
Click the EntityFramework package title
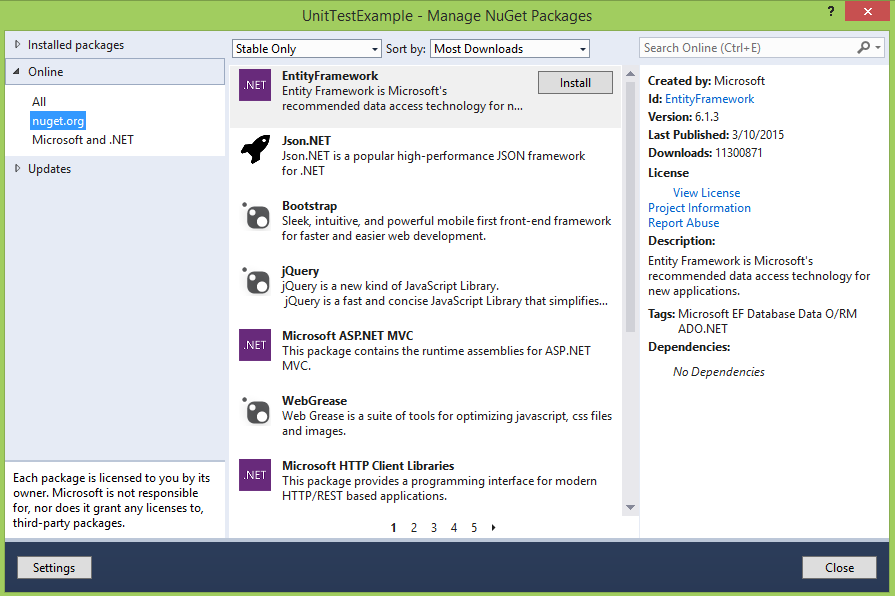point(330,76)
